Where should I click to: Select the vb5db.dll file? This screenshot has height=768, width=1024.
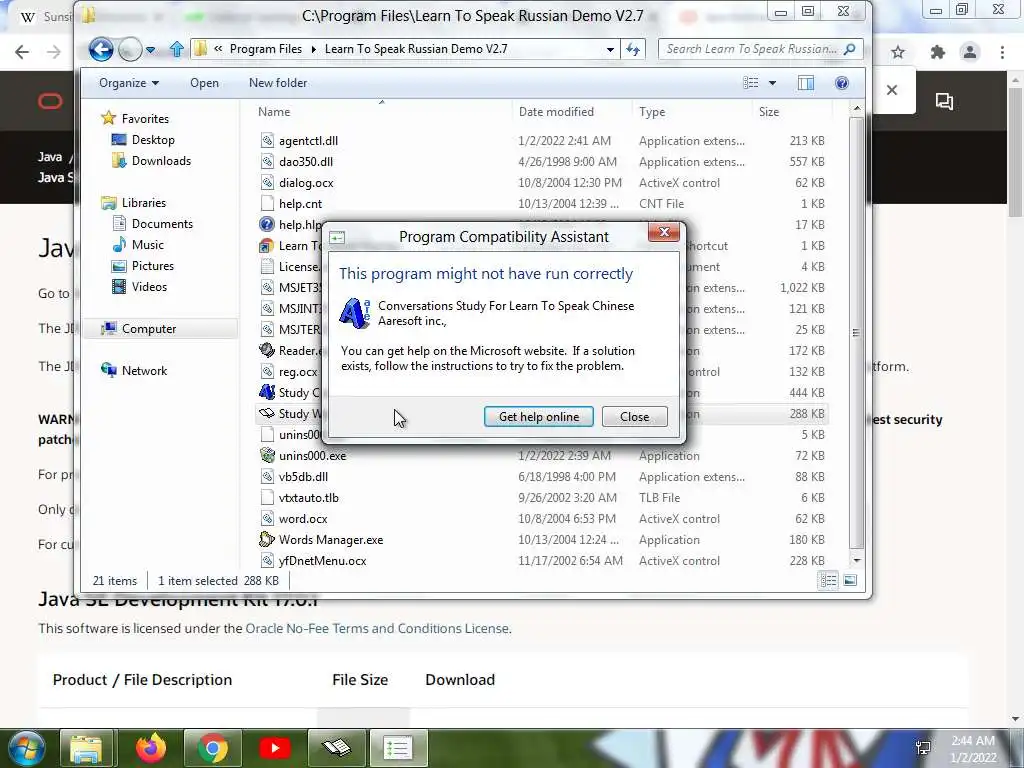(x=303, y=477)
